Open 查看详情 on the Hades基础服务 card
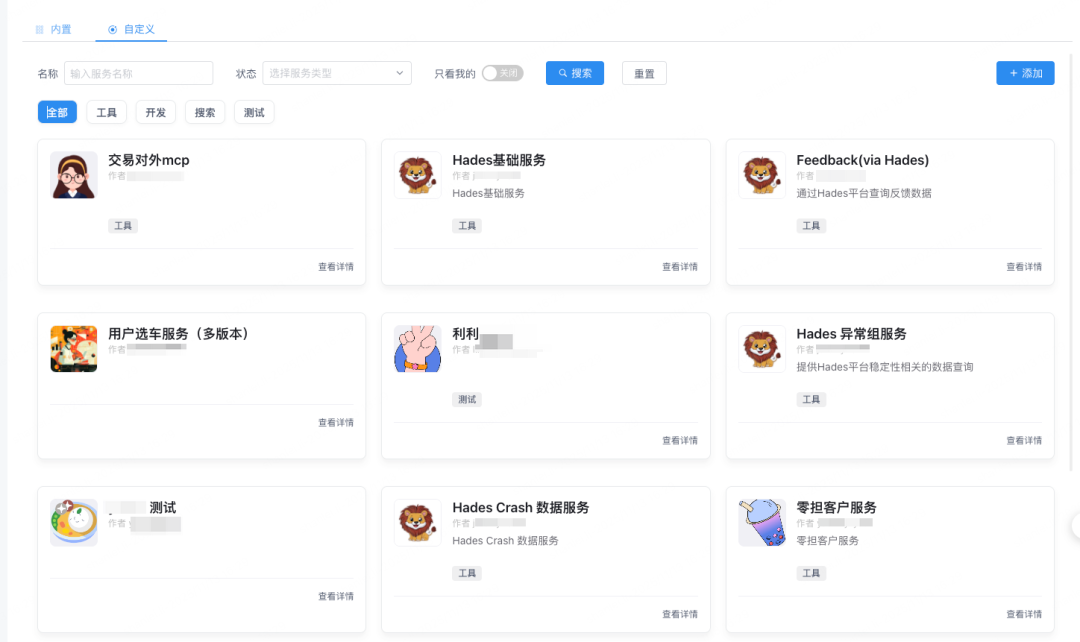The height and width of the screenshot is (642, 1080). coord(679,266)
